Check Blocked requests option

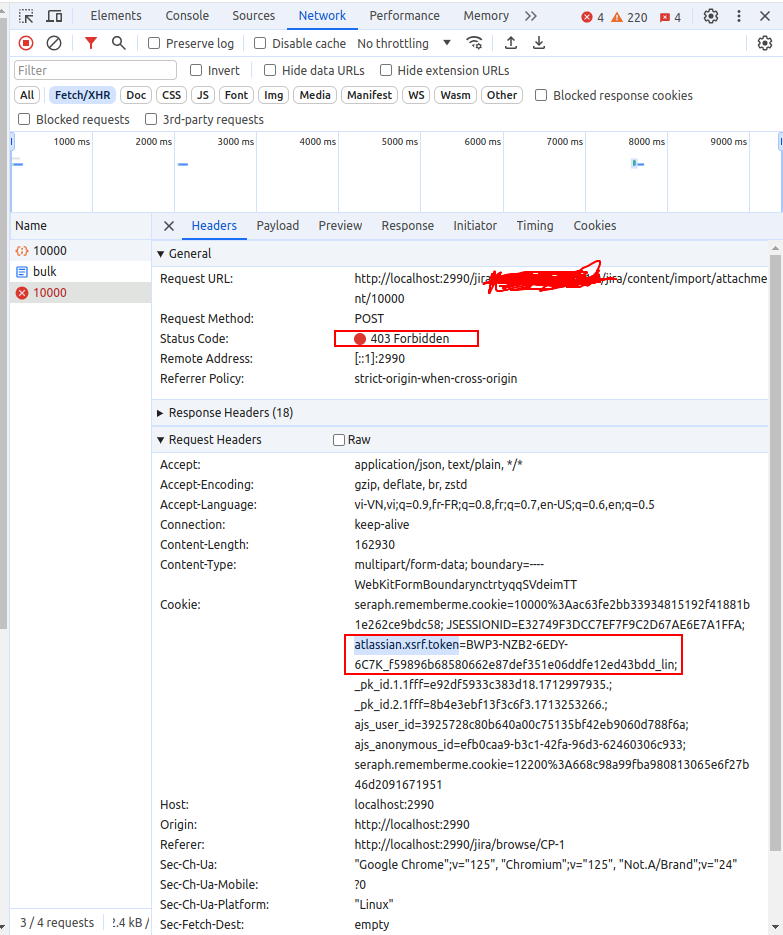[24, 119]
